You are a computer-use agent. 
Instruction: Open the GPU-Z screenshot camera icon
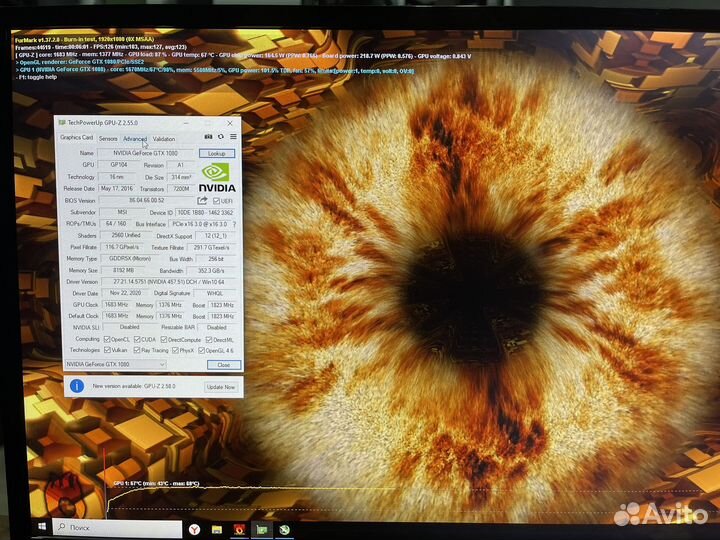coord(208,137)
